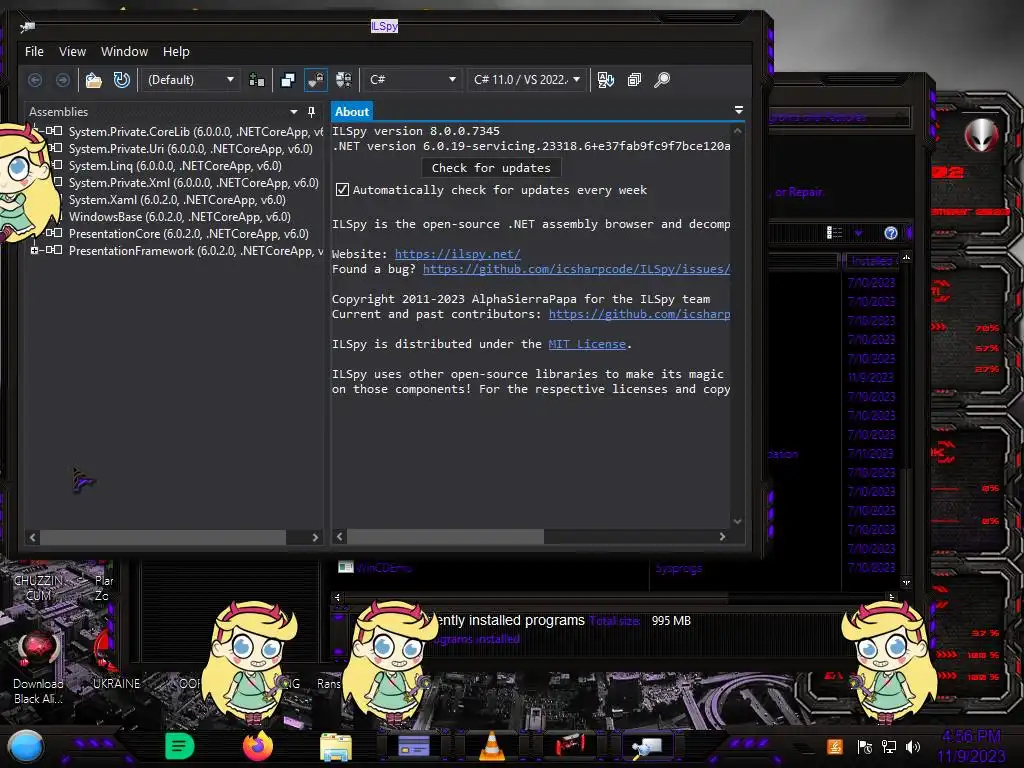
Task: Collapse all tree nodes icon
Action: 634,80
